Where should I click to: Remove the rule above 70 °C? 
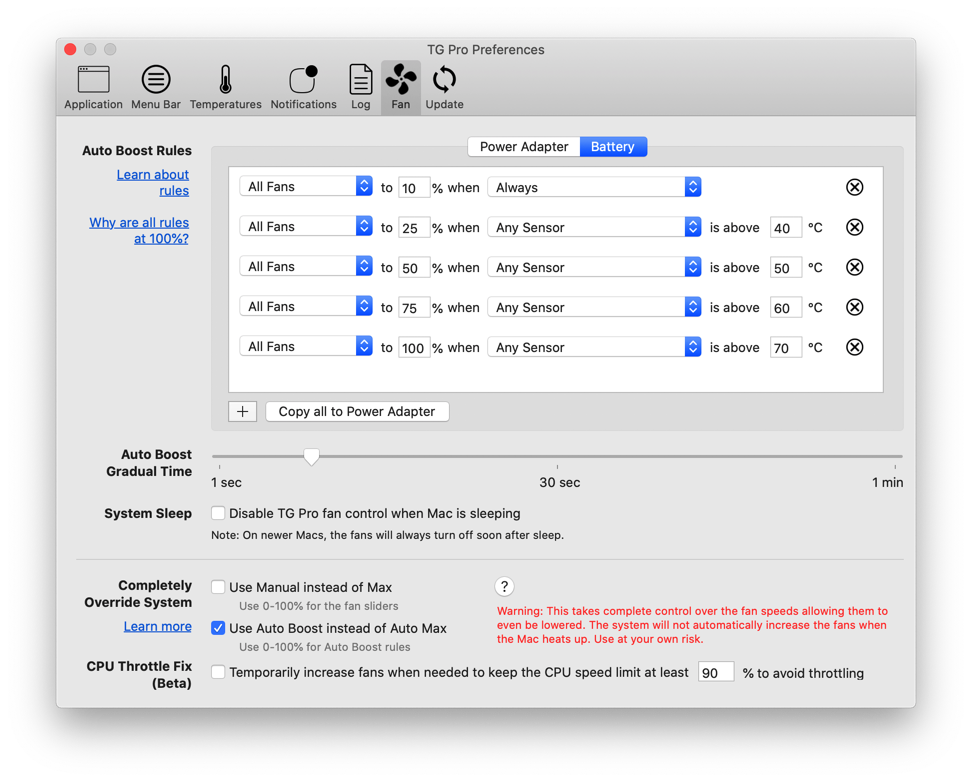(854, 347)
